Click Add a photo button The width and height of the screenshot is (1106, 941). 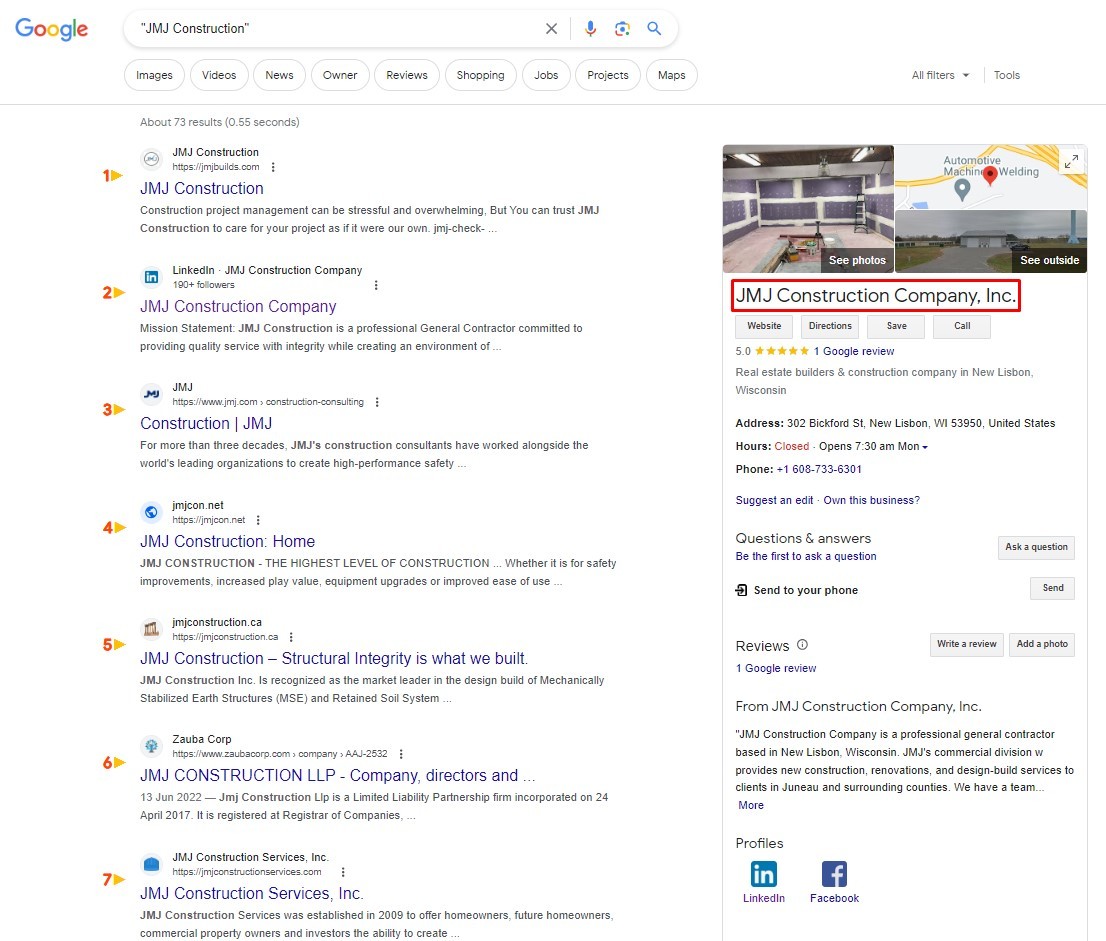1042,645
